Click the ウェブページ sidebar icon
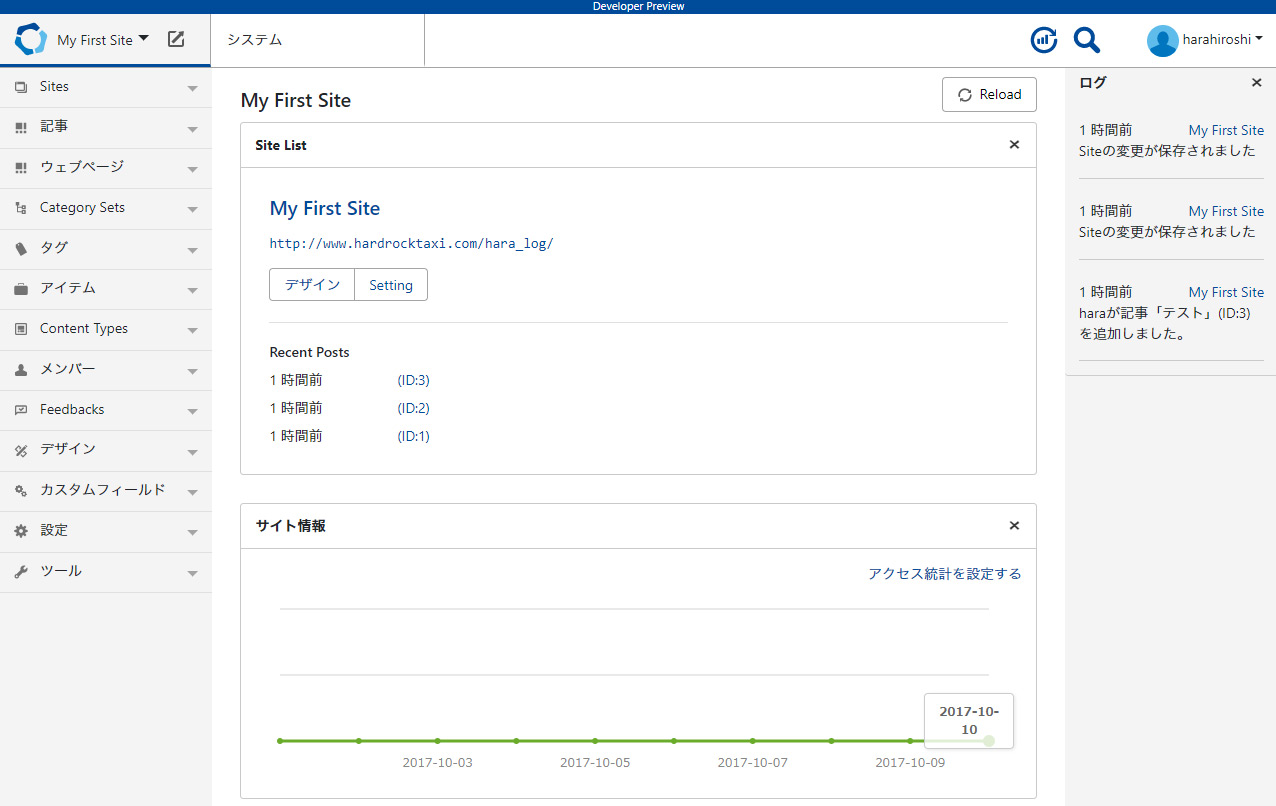 pos(21,168)
